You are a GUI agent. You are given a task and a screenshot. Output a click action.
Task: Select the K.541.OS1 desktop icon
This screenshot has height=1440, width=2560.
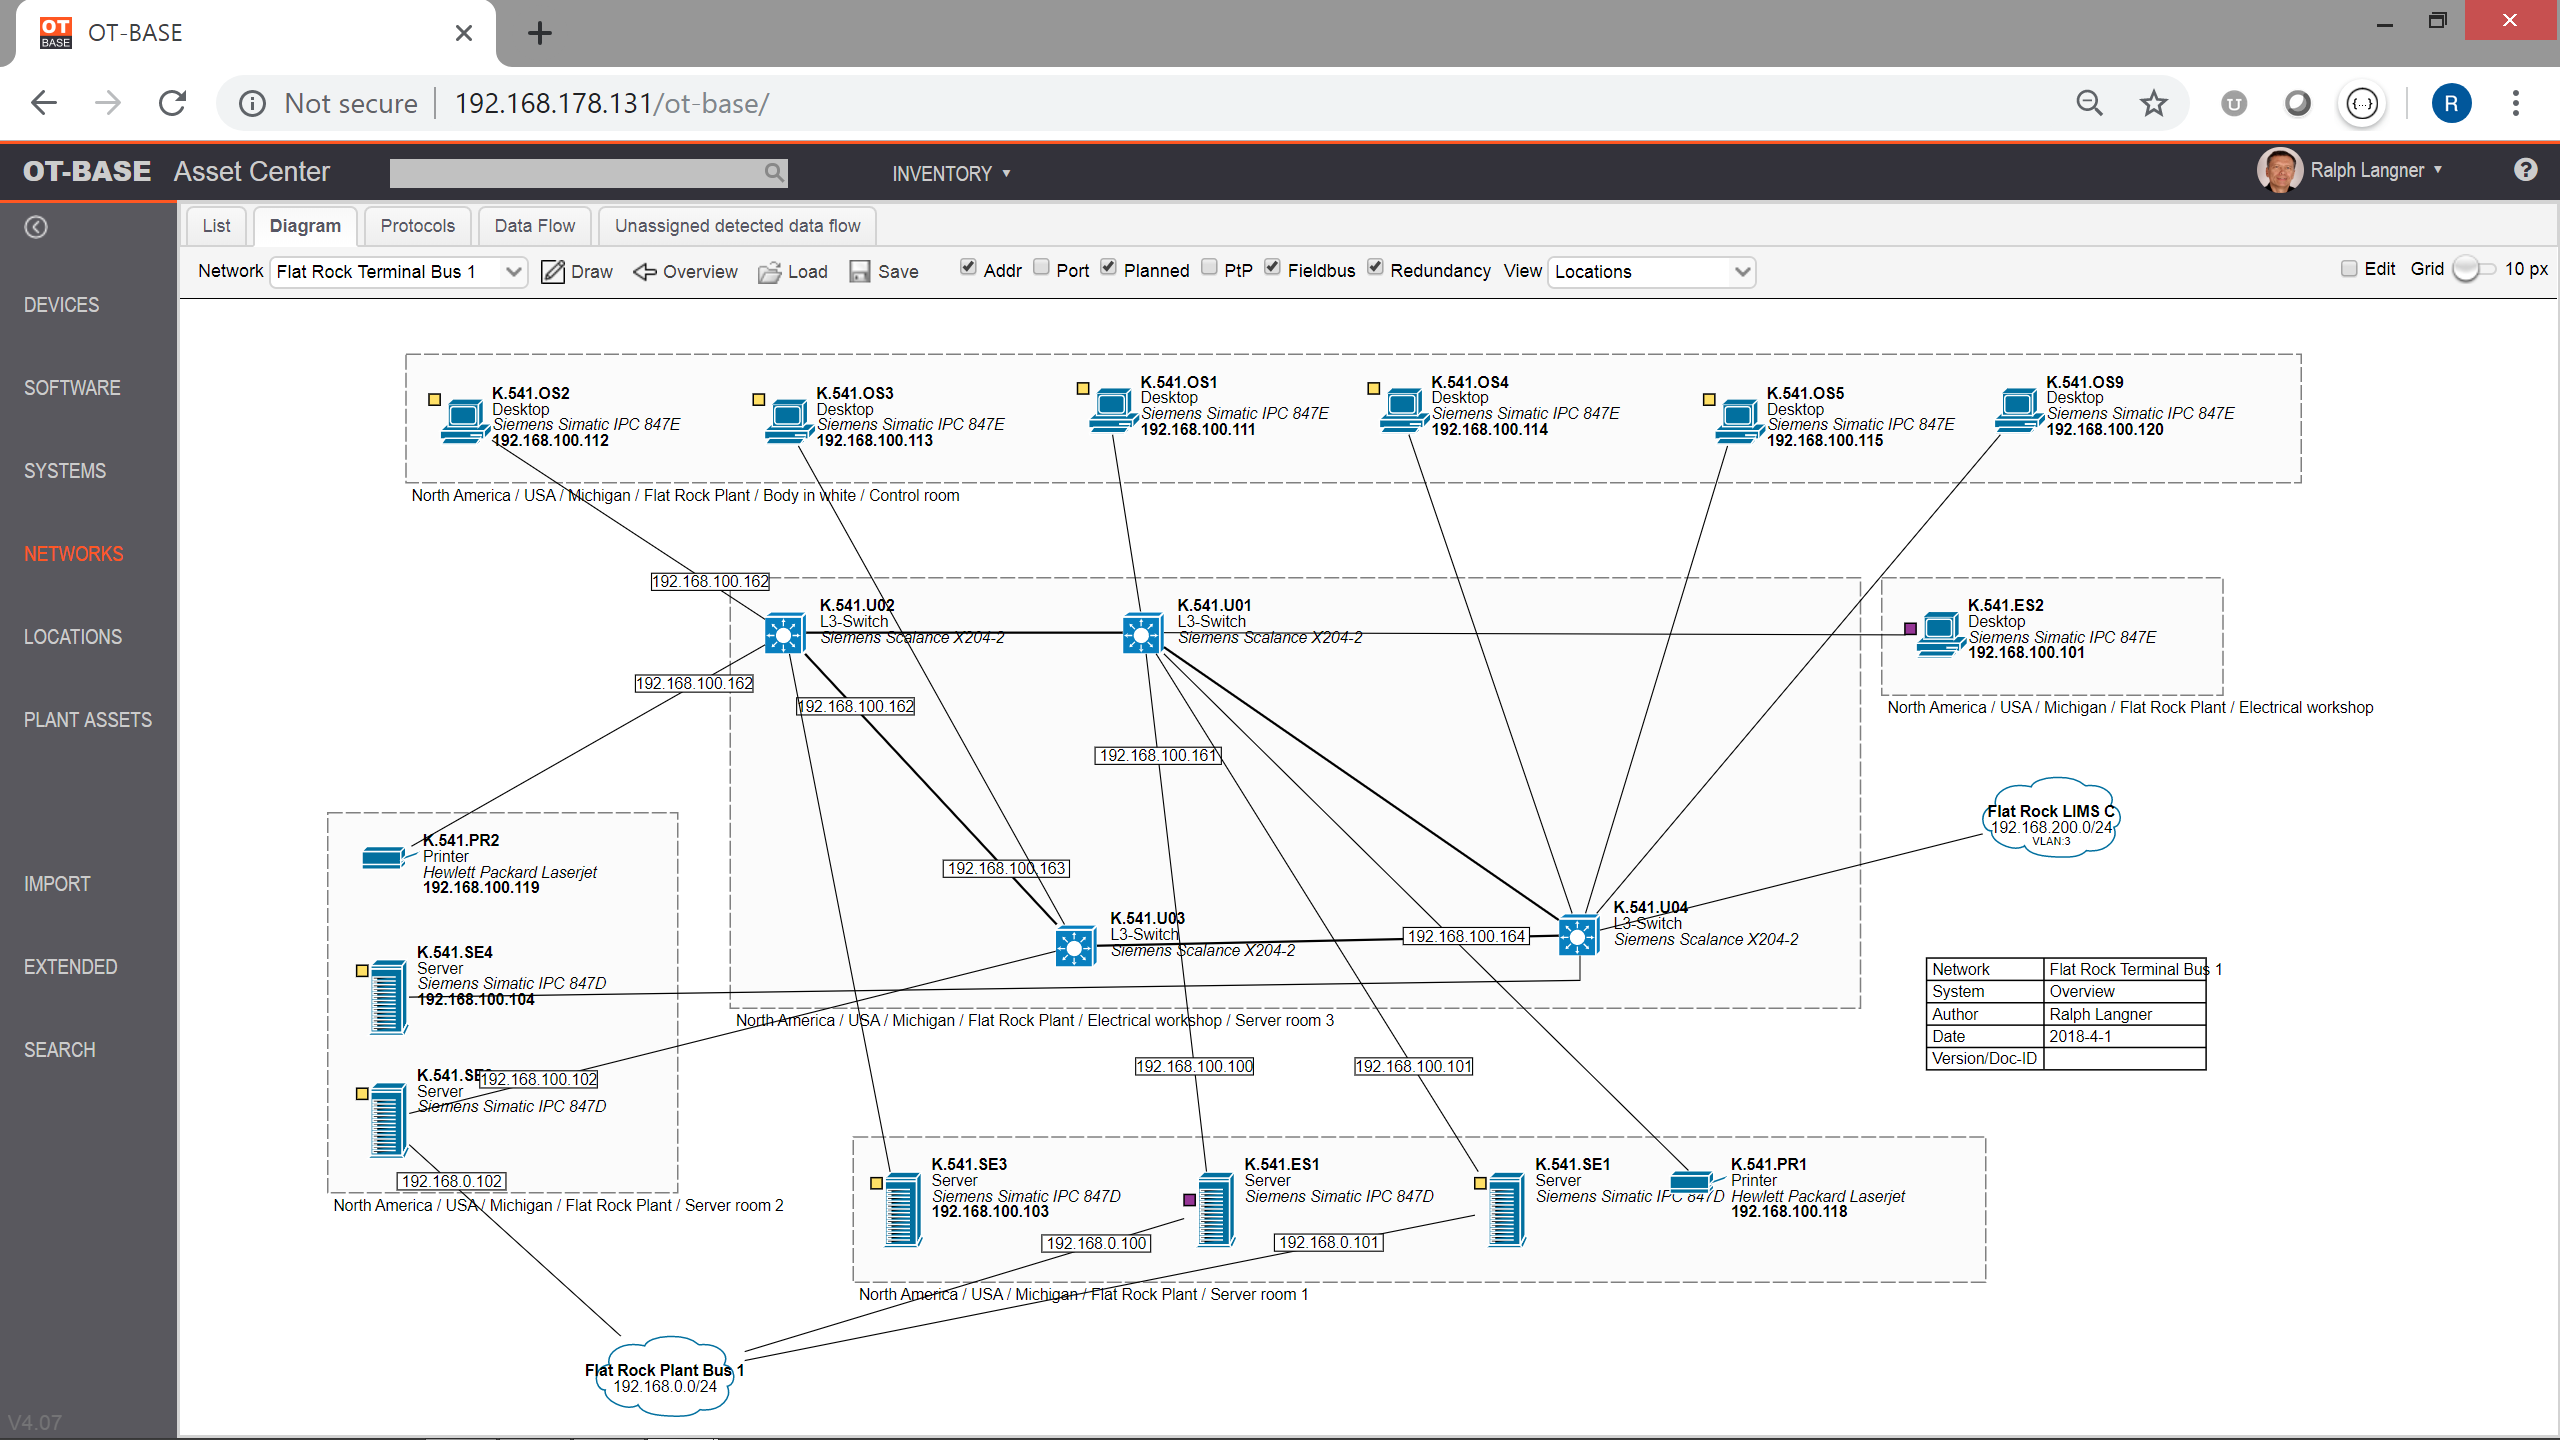tap(1113, 409)
